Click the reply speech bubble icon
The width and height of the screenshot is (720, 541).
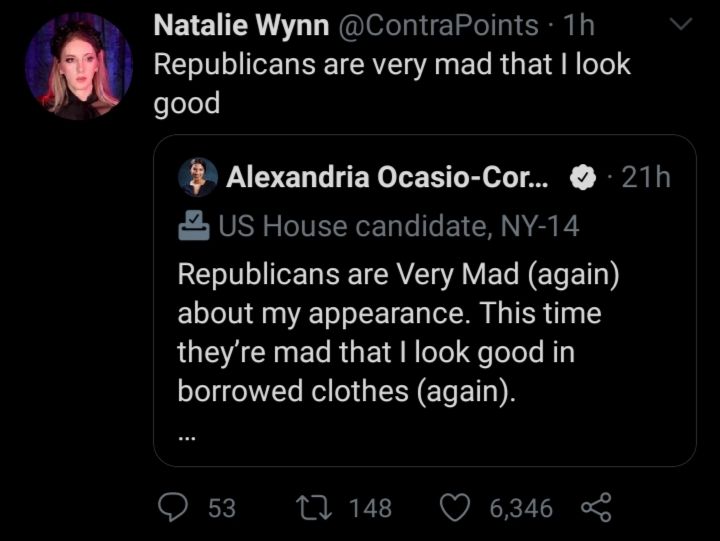[x=177, y=508]
